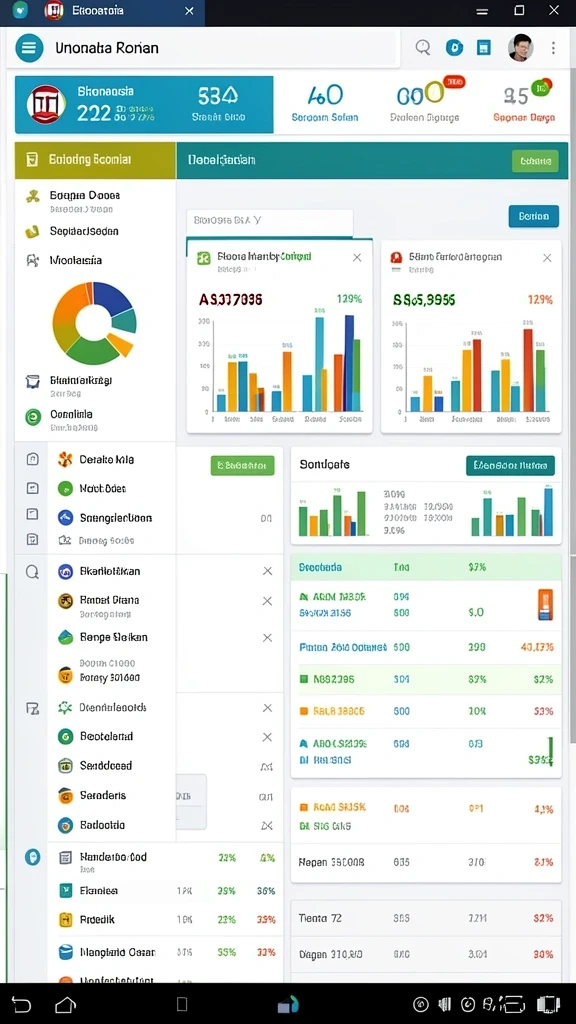Click orange icon beside Ceraito kila

(65, 460)
